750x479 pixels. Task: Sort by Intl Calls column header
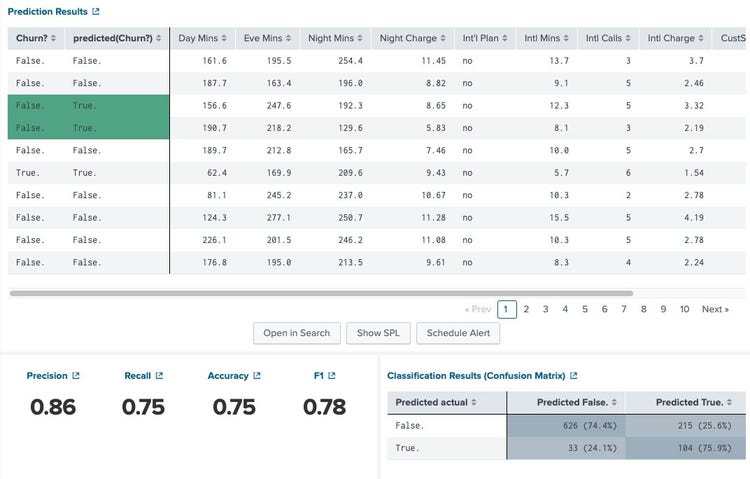pyautogui.click(x=609, y=39)
